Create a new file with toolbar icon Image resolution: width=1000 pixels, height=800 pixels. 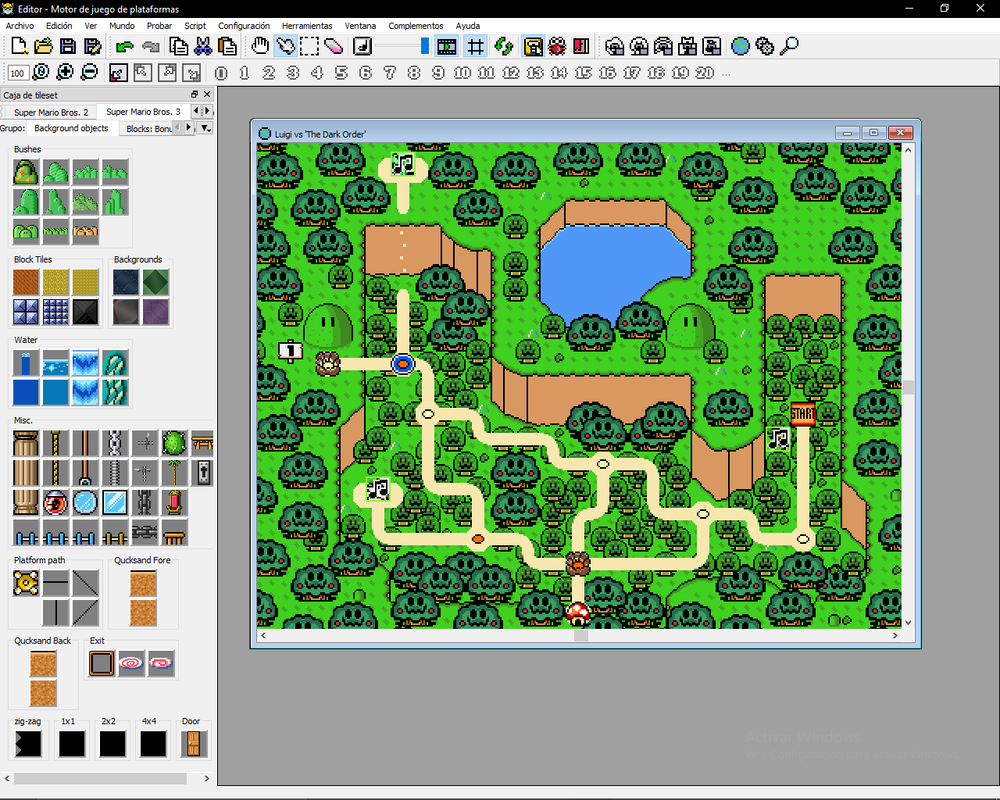pyautogui.click(x=19, y=46)
